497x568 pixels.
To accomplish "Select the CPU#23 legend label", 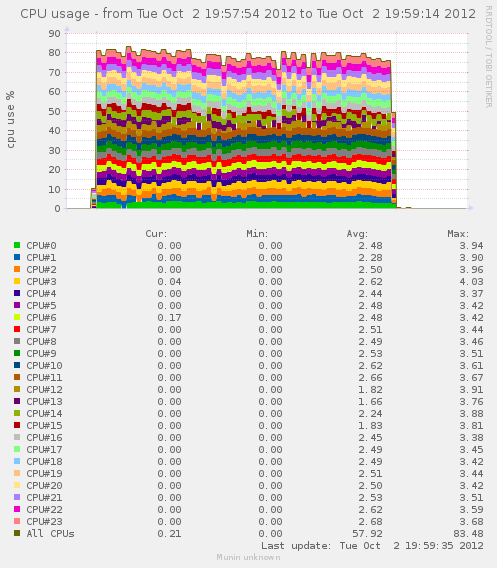I will (44, 521).
